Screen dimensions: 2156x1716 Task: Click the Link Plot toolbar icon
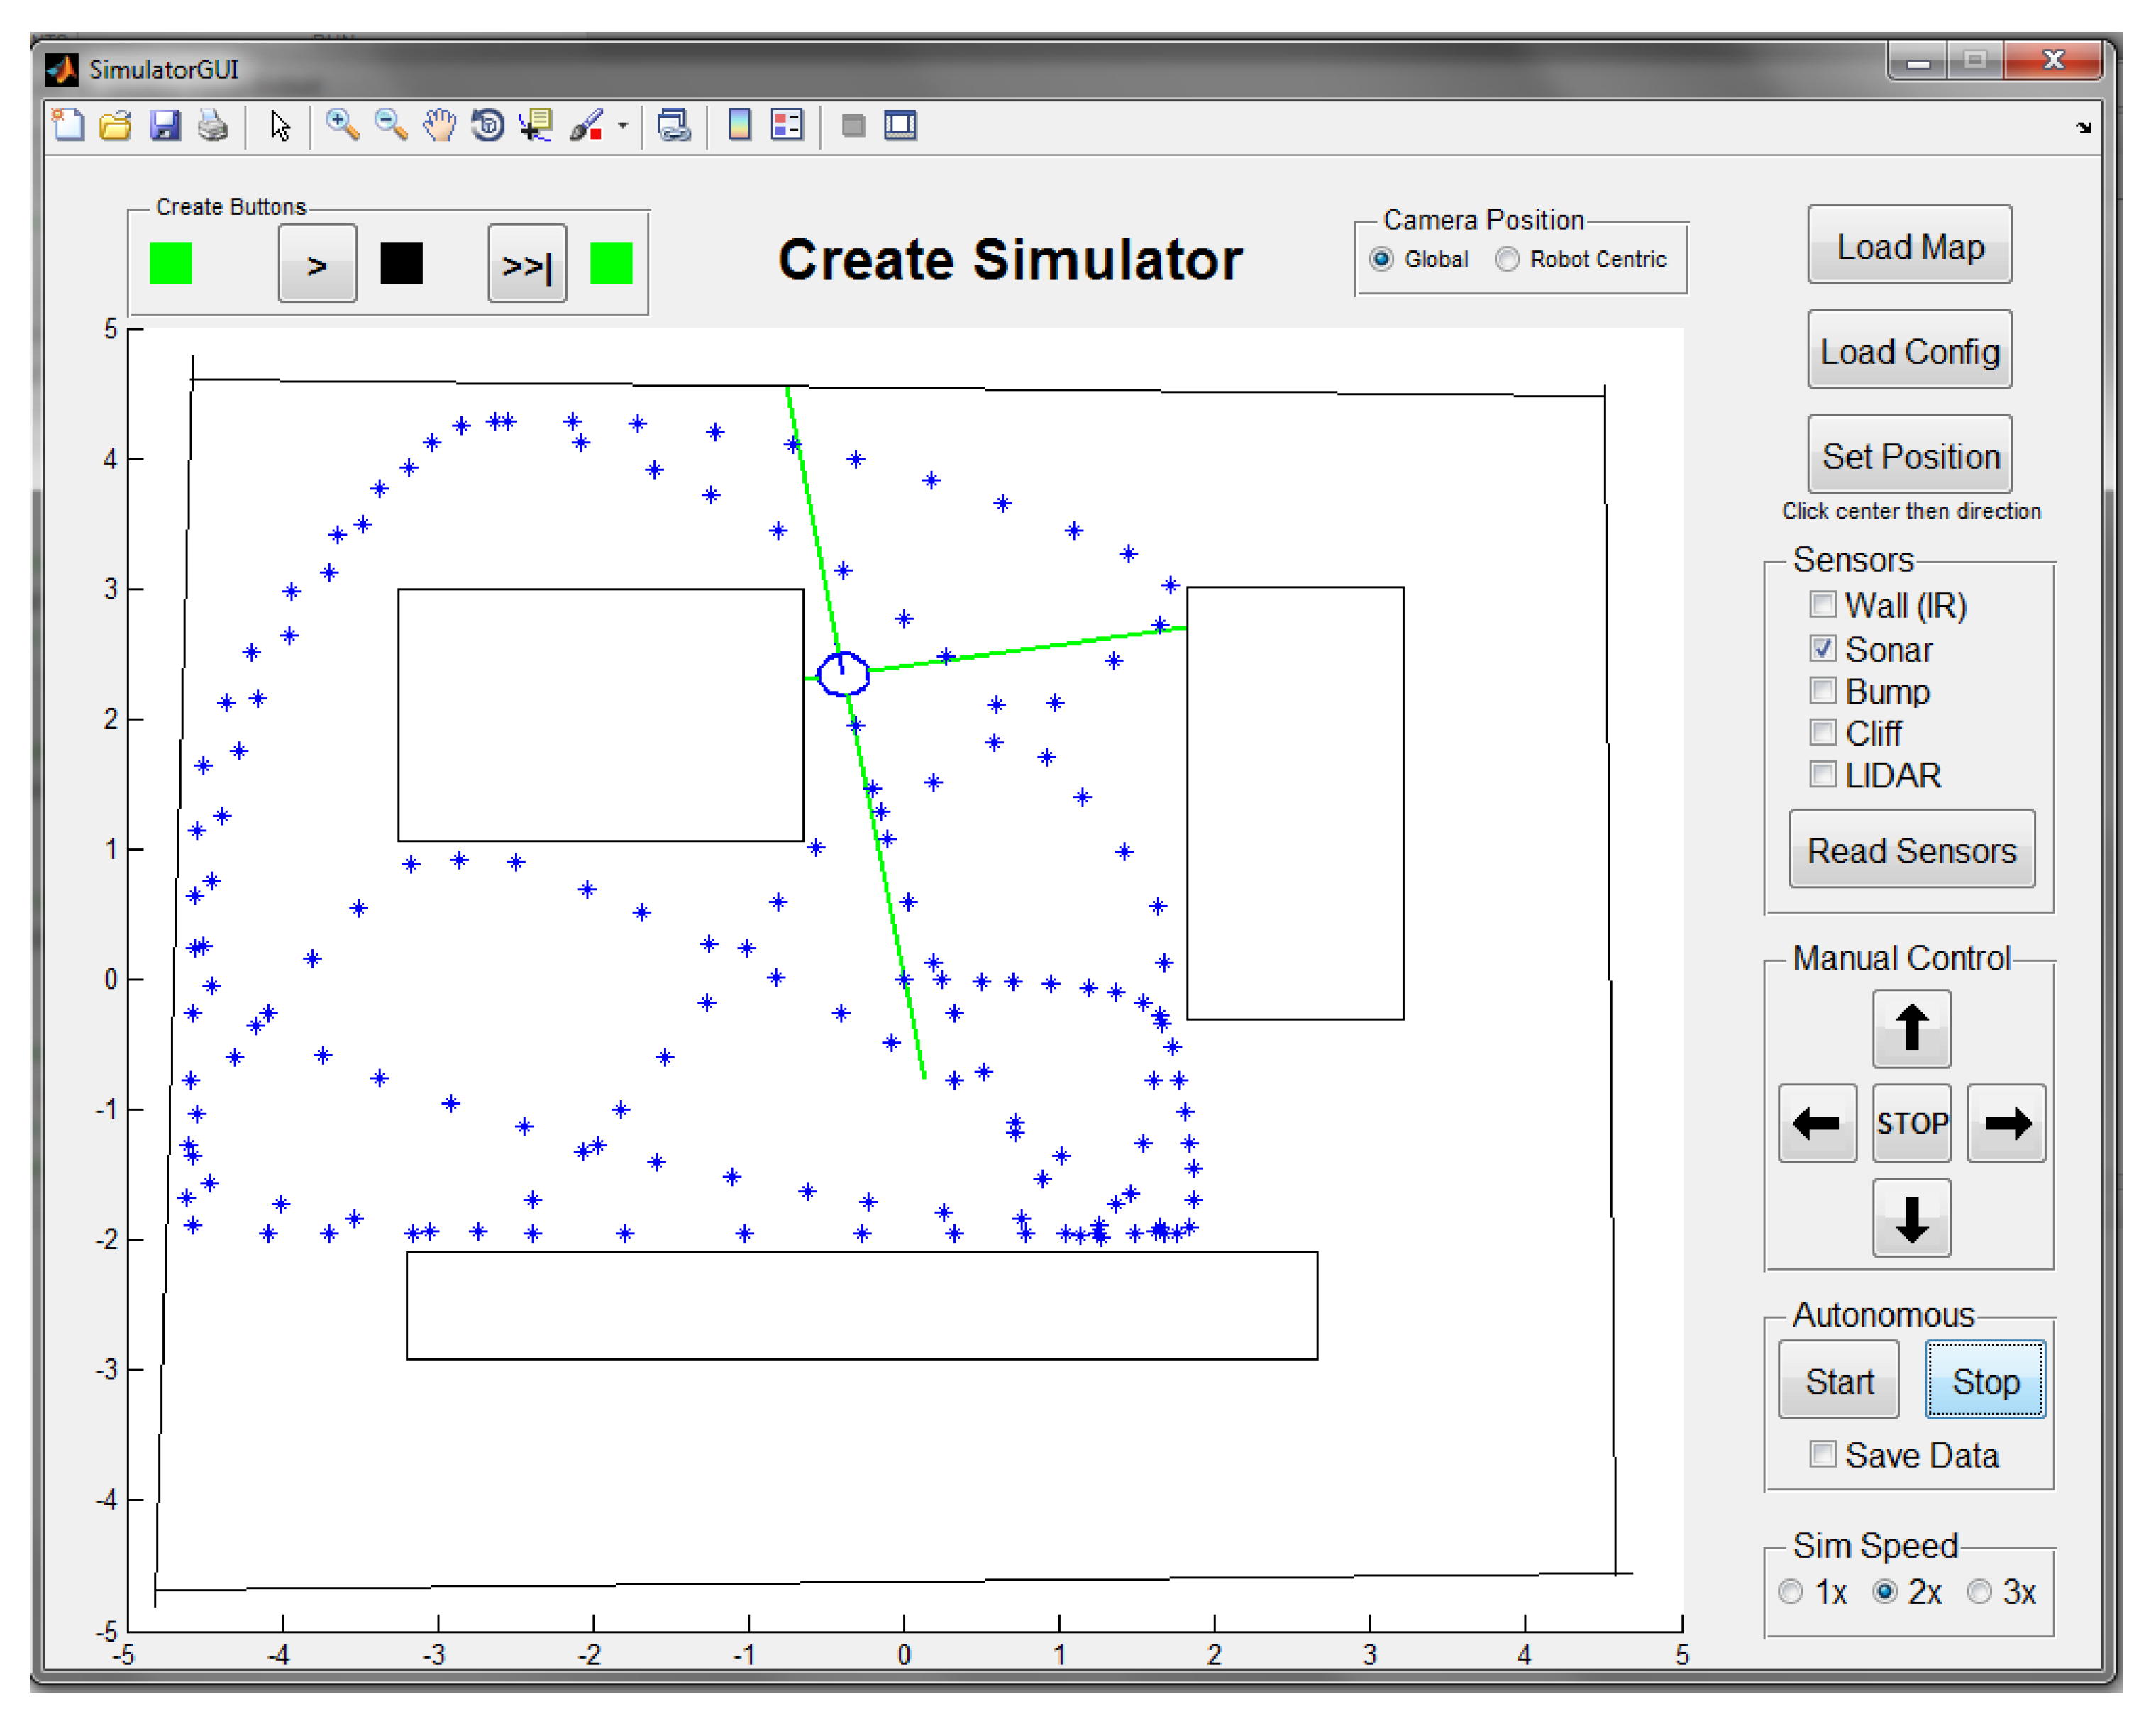tap(673, 125)
